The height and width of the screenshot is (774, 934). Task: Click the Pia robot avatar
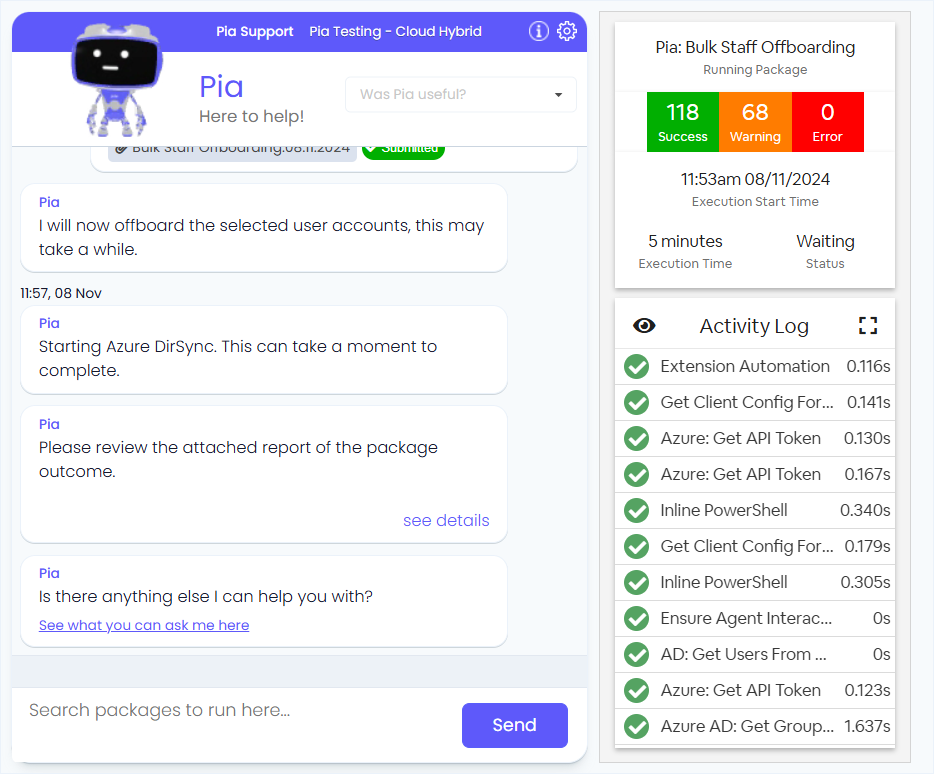coord(116,79)
